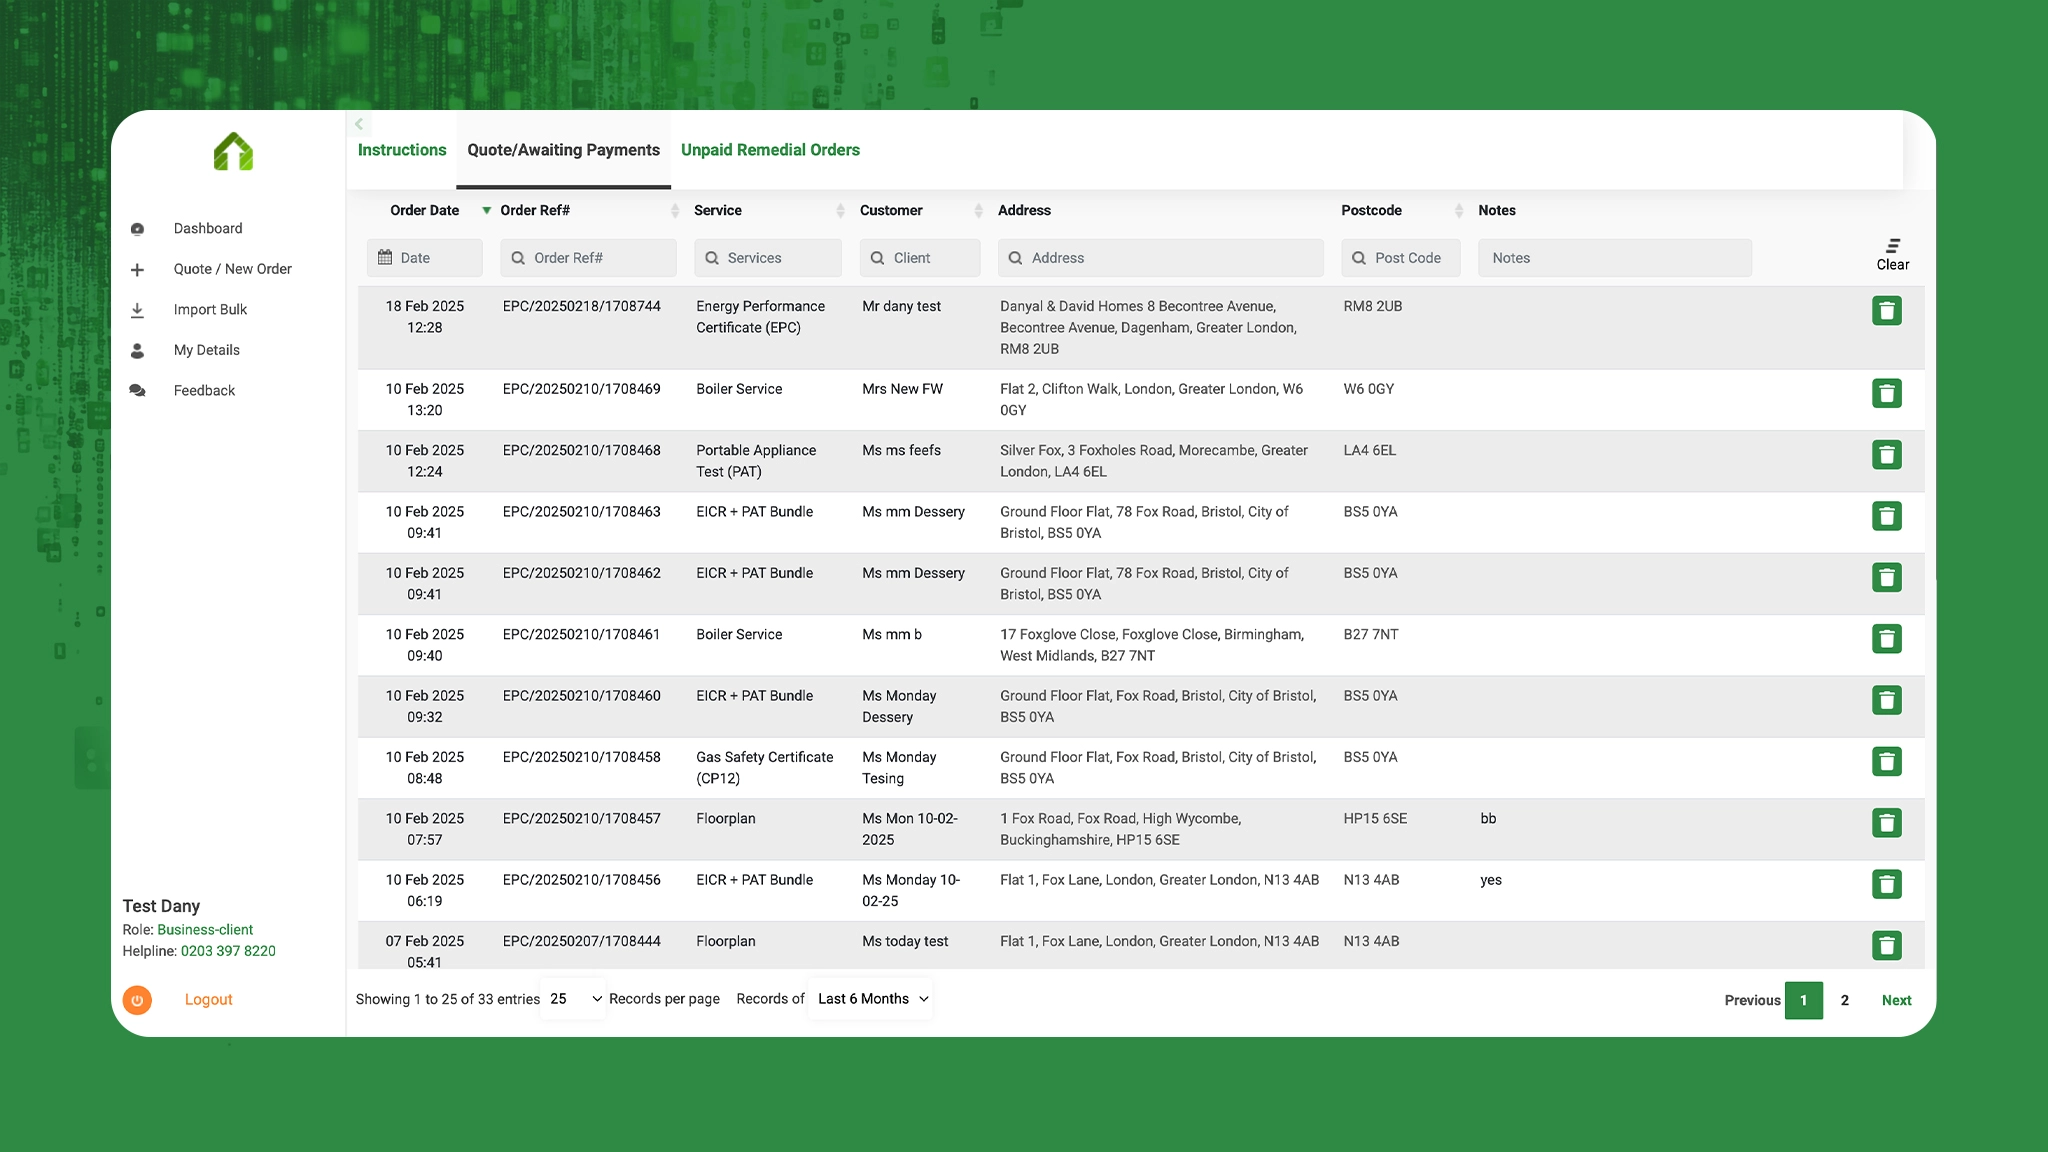Click the Services search field

[x=768, y=258]
